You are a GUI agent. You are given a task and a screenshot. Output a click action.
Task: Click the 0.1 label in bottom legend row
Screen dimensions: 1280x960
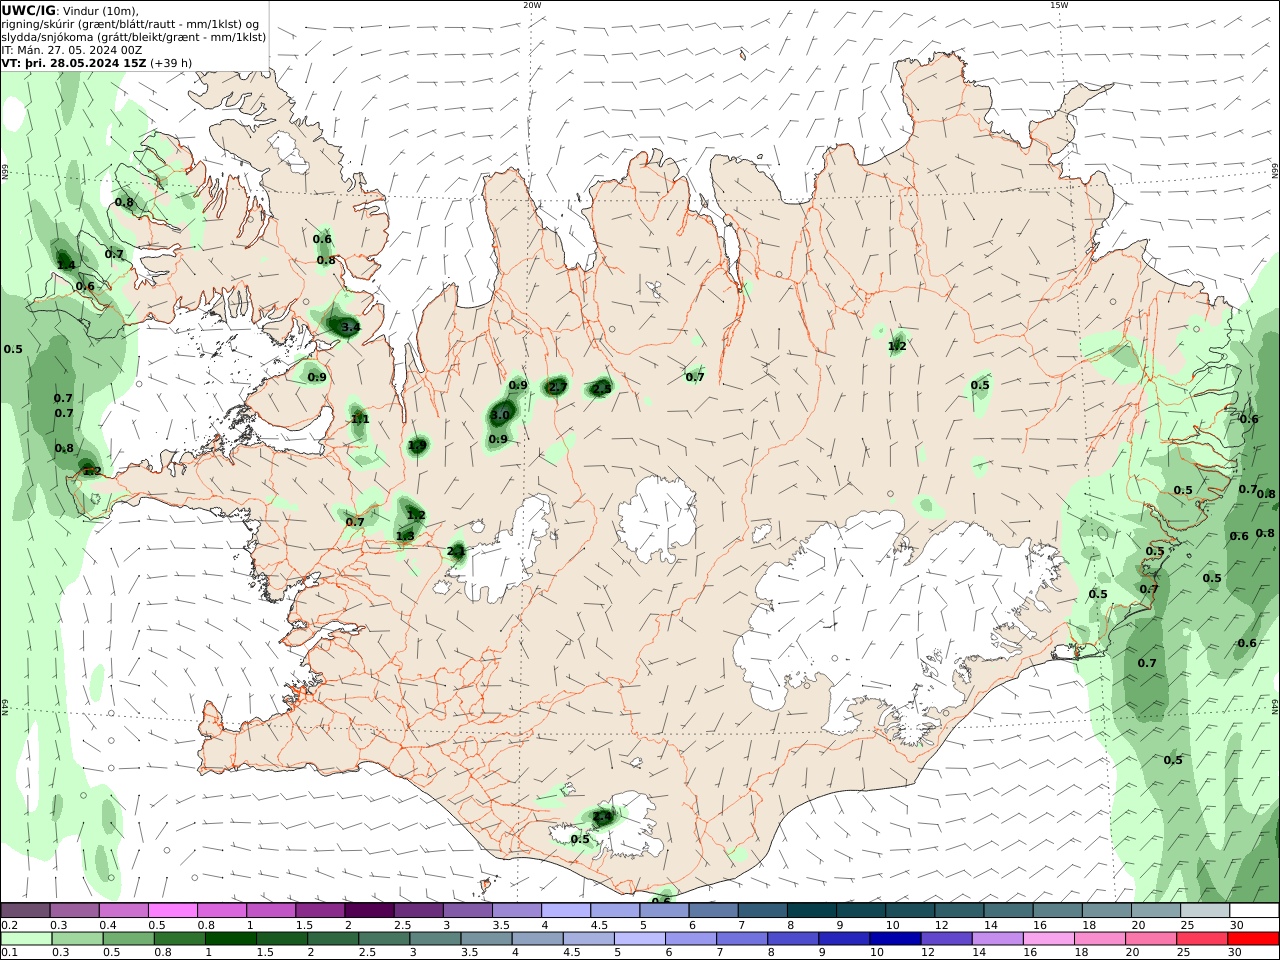(9, 952)
